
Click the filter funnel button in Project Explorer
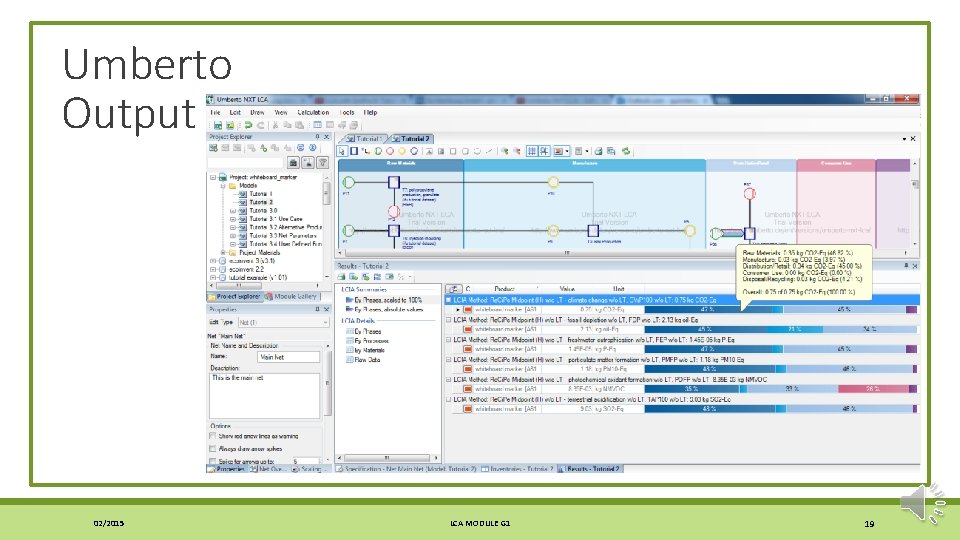323,162
